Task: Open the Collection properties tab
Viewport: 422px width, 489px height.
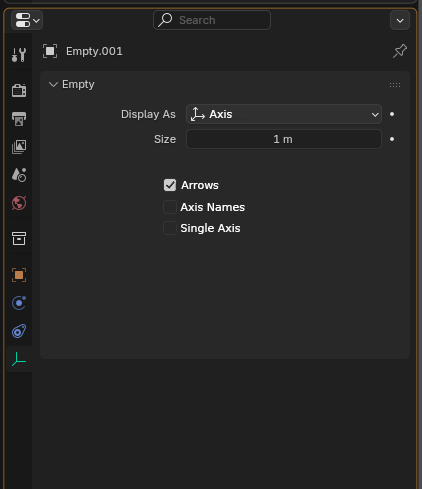Action: (19, 239)
